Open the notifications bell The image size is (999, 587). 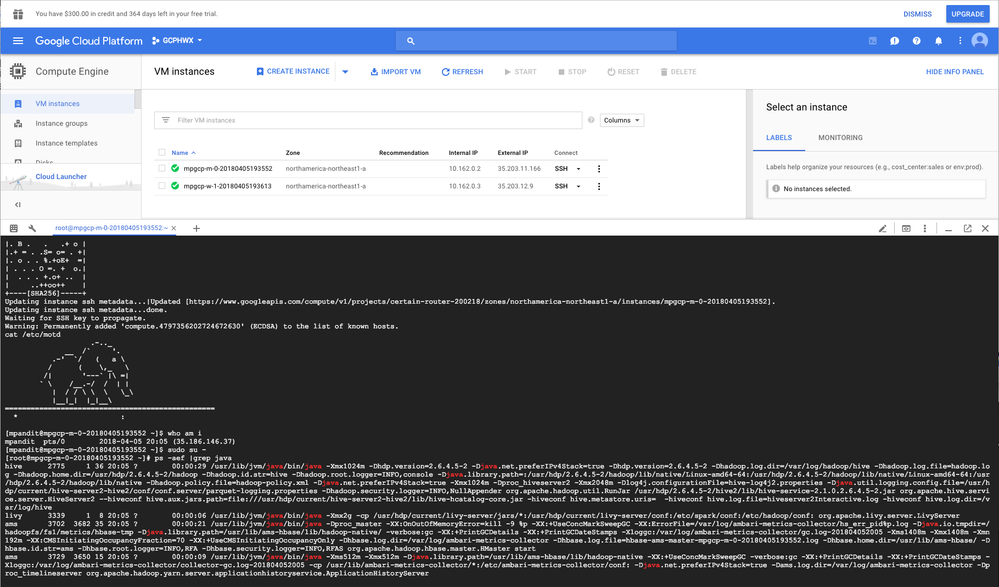[x=937, y=41]
